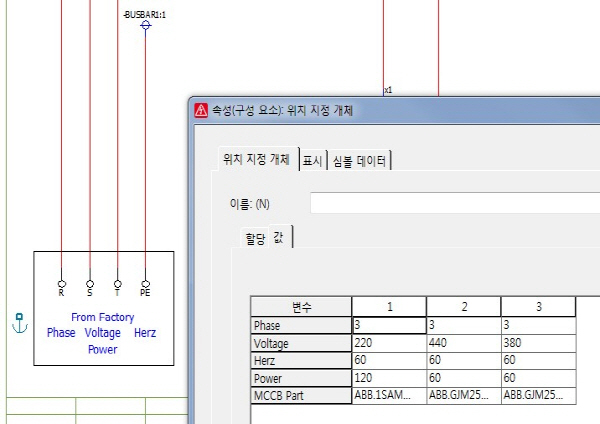Viewport: 600px width, 424px height.
Task: Click Voltage cell showing 440
Action: point(464,343)
